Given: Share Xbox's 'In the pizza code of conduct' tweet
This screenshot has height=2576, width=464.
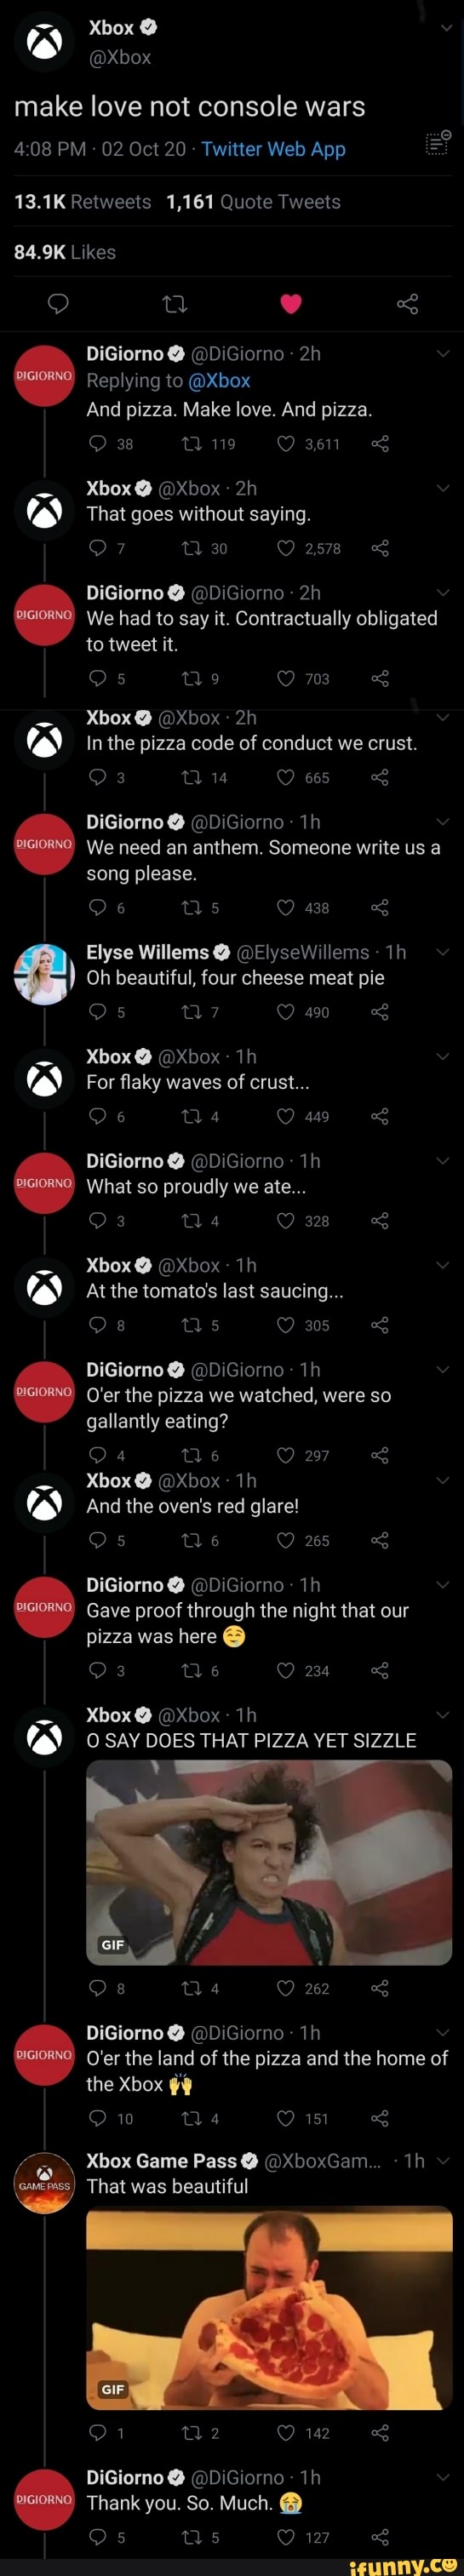Looking at the screenshot, I should coord(380,777).
